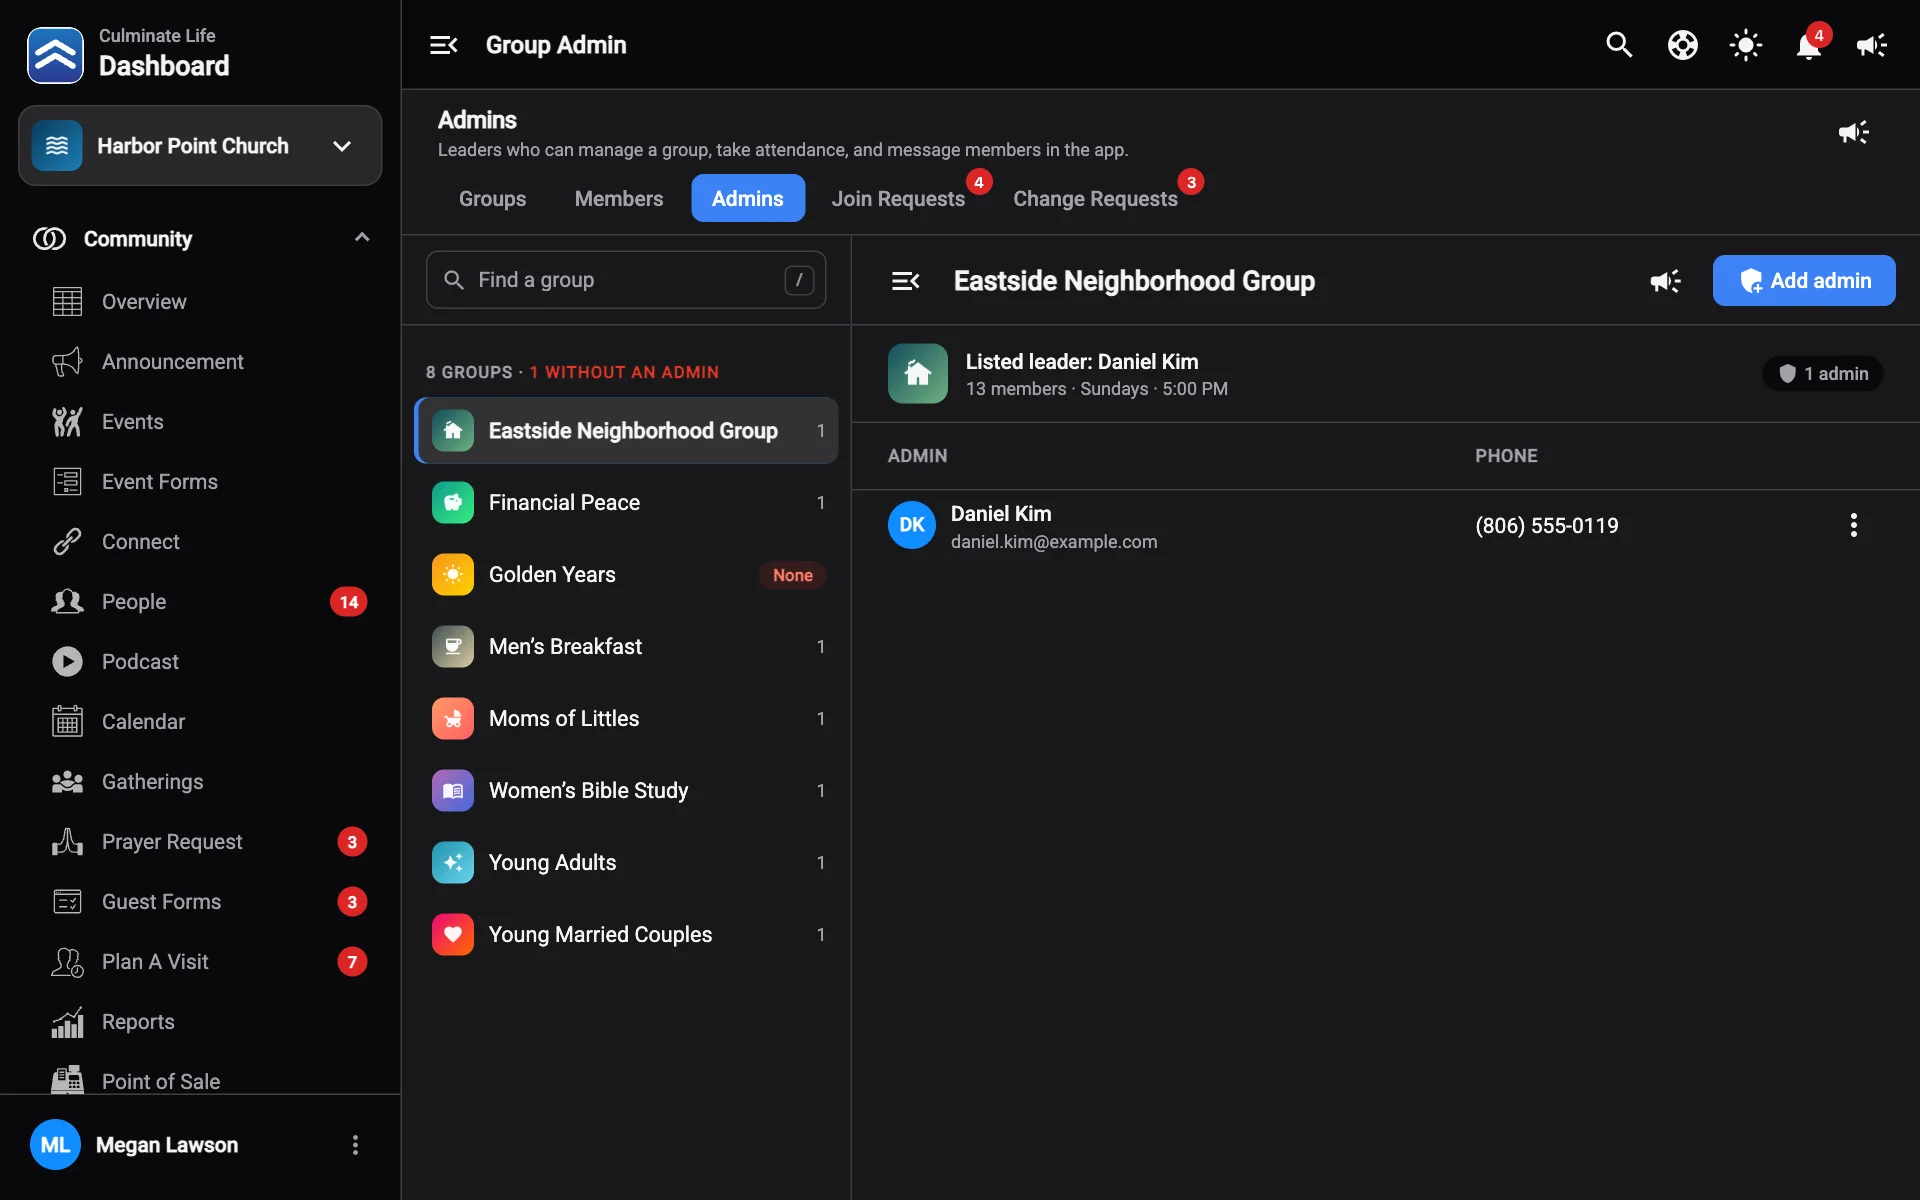Open the help lifebuoy icon

[1682, 45]
